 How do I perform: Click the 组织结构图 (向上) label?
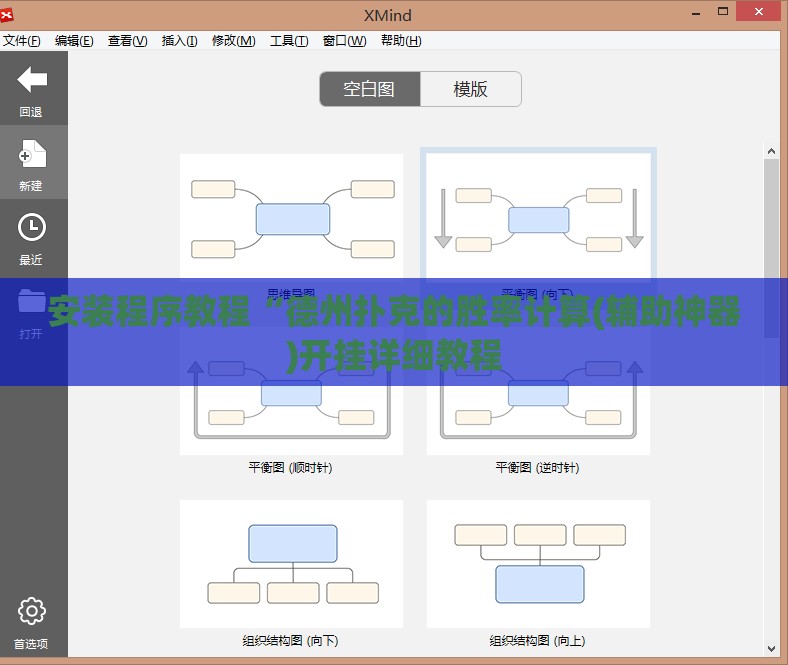pos(537,640)
